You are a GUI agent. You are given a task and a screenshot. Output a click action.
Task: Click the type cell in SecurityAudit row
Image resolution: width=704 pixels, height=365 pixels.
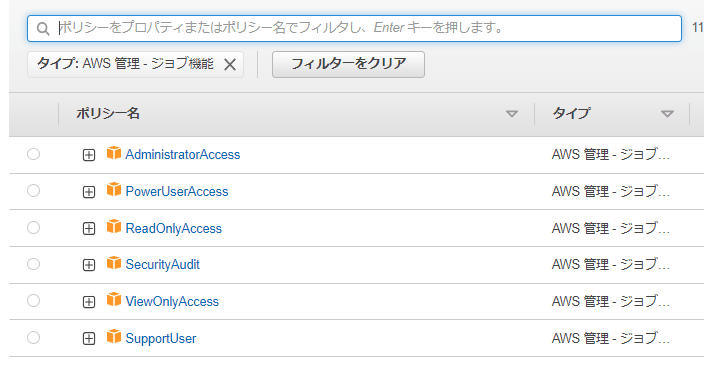(611, 264)
